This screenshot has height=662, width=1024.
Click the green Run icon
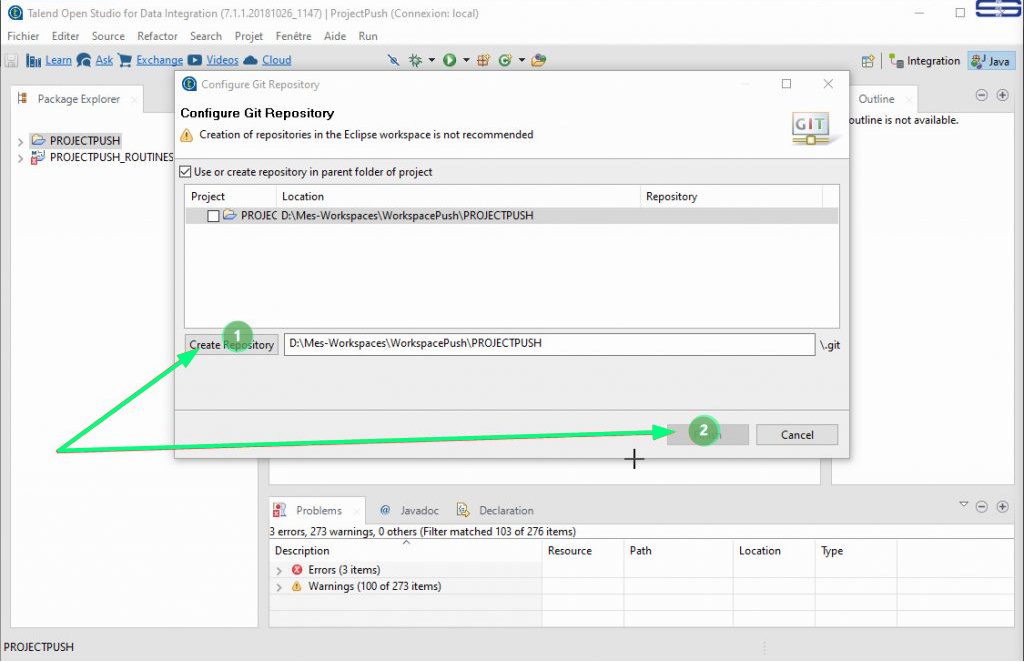click(449, 60)
